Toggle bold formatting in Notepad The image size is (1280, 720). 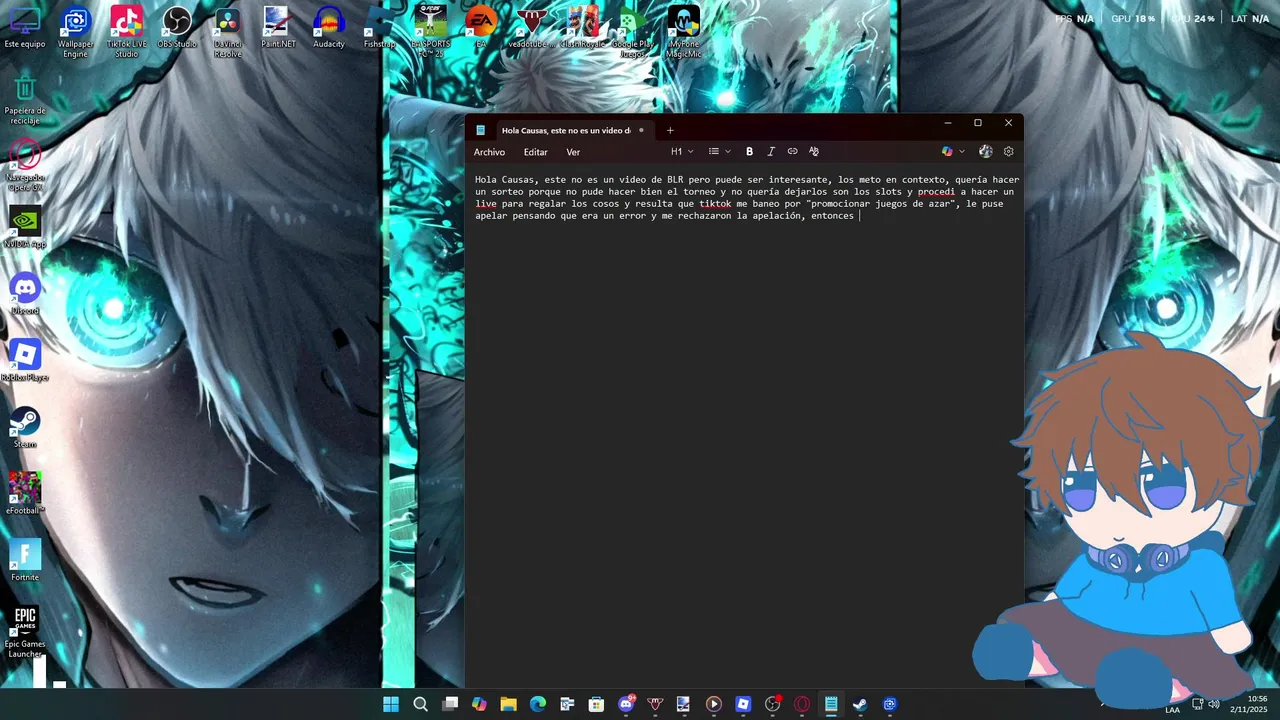click(x=749, y=152)
